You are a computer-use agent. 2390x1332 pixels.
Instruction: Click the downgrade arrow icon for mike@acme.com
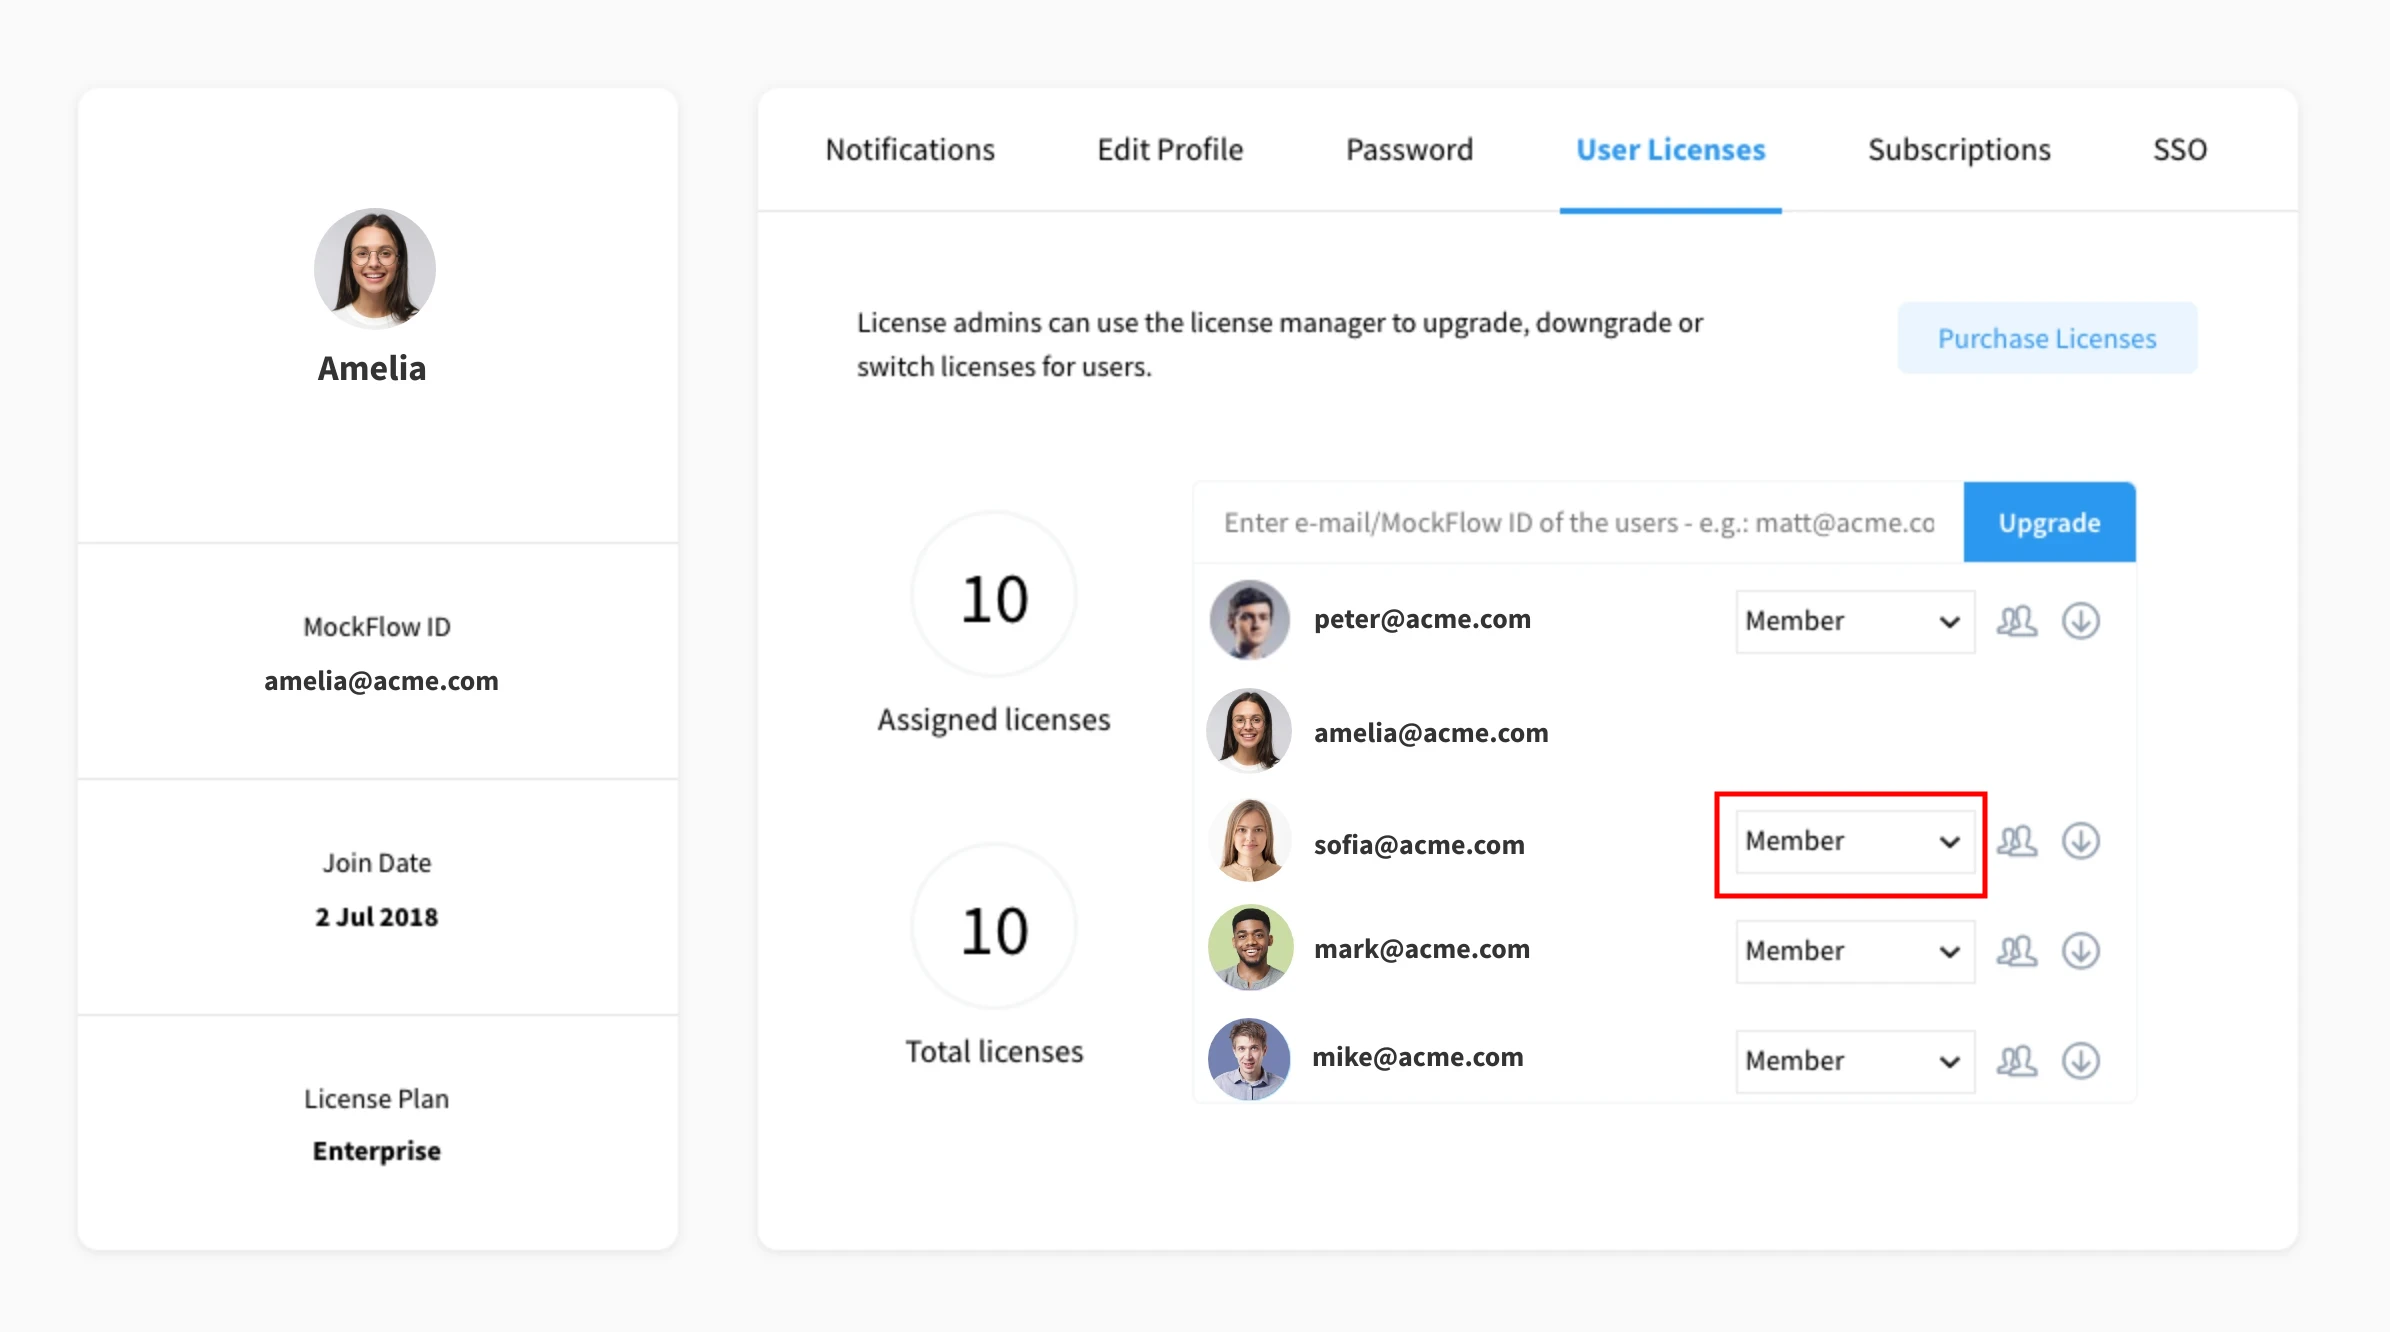[x=2080, y=1061]
